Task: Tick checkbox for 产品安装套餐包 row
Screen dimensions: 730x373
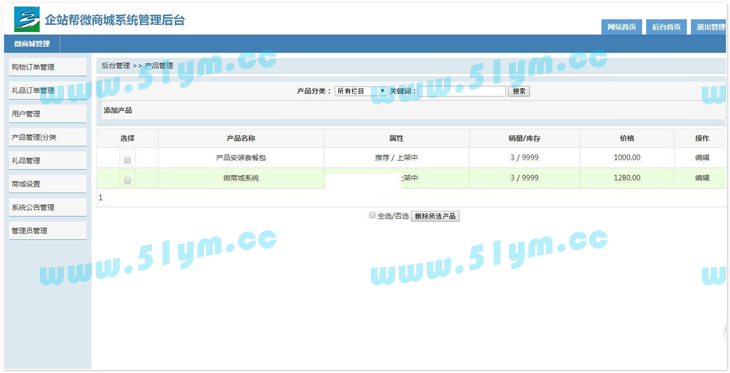Action: [128, 160]
